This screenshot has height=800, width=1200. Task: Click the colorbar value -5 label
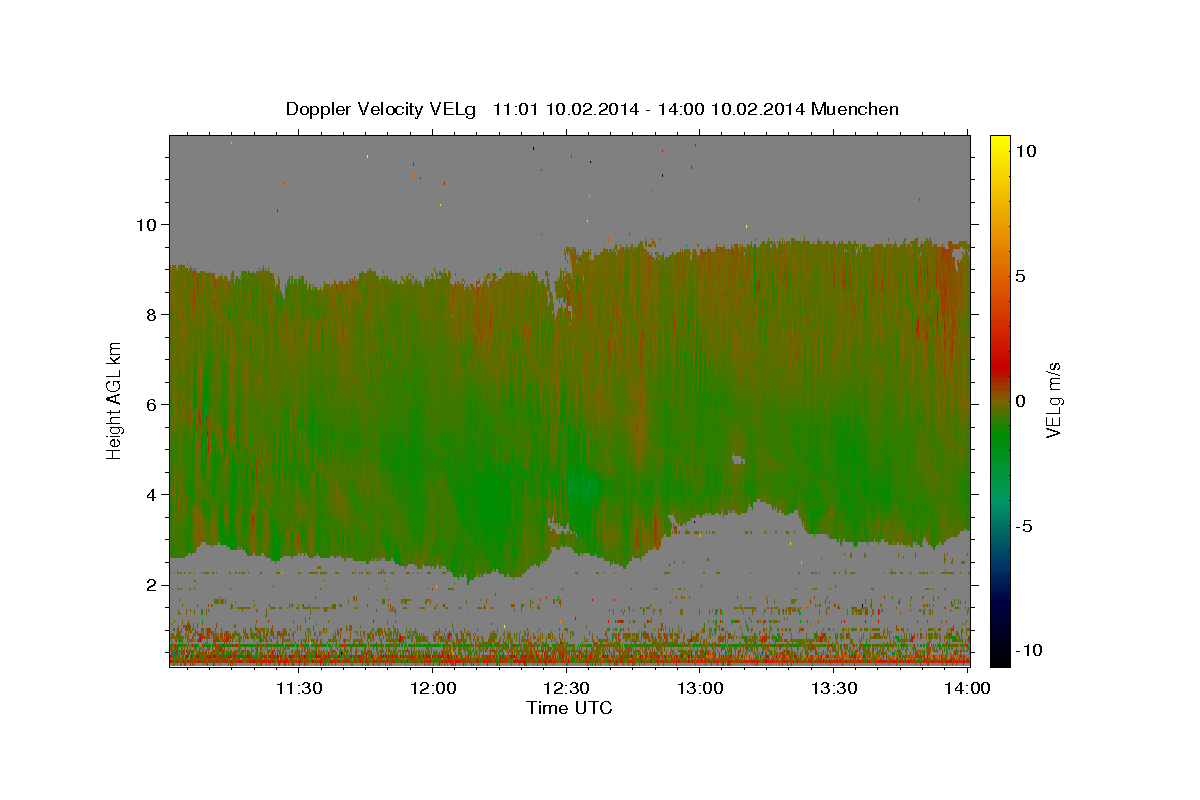(1024, 526)
